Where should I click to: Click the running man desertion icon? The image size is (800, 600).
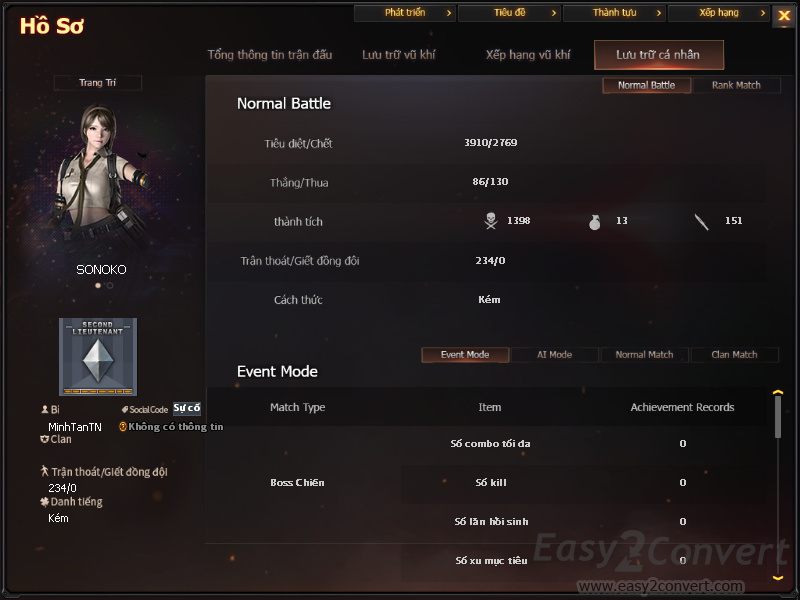tap(45, 470)
